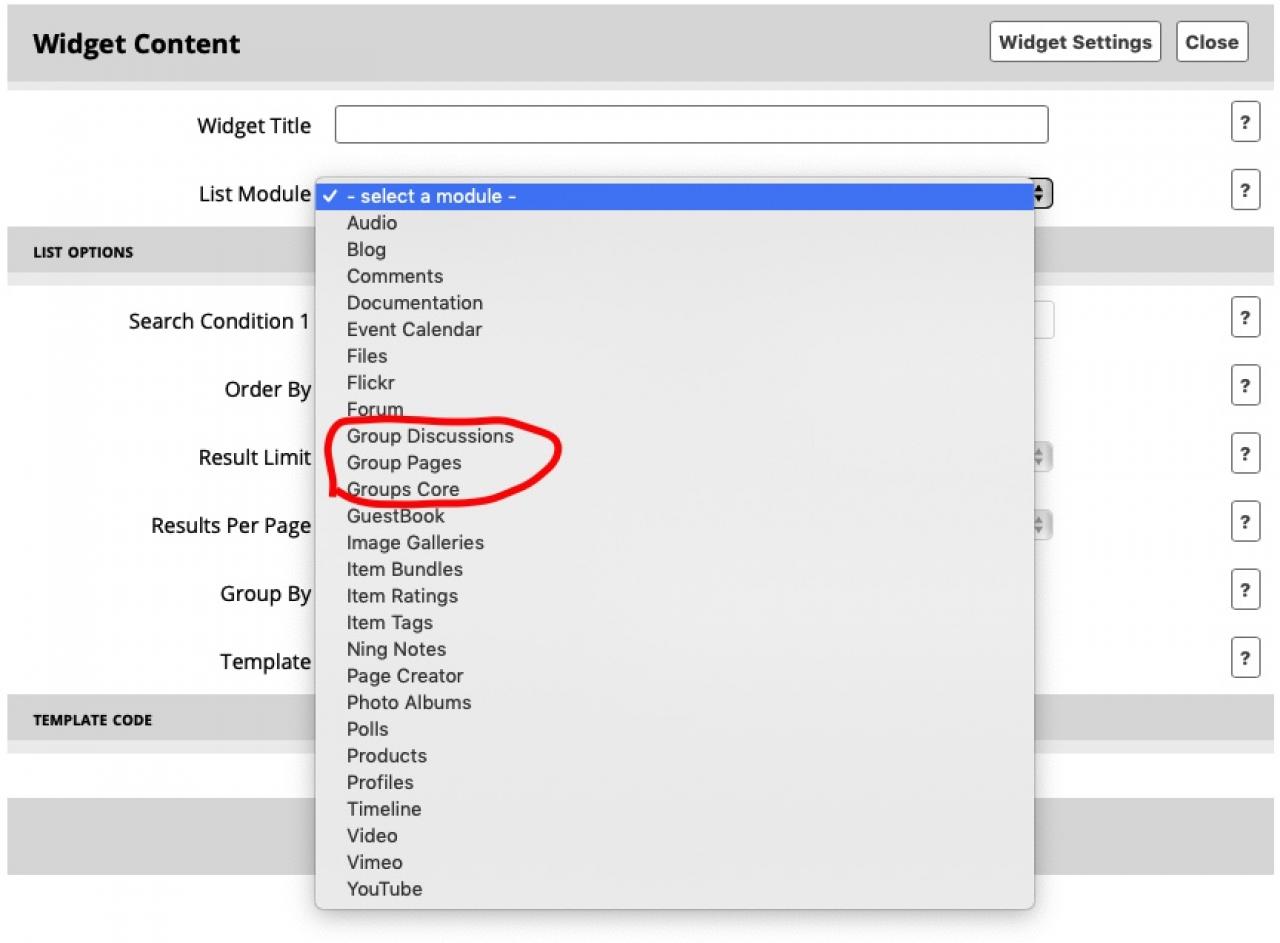Open the Result Limit dropdown stepper

pos(1041,457)
